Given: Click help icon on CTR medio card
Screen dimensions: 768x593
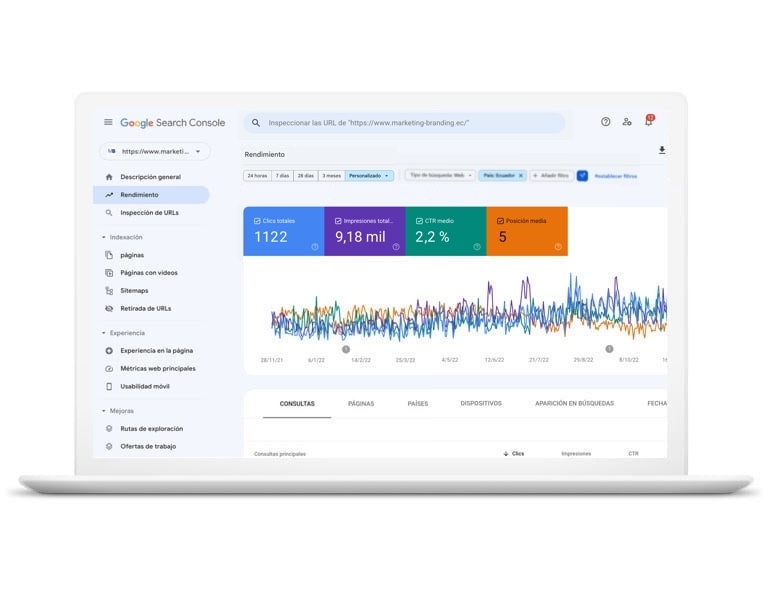Looking at the screenshot, I should (x=477, y=247).
